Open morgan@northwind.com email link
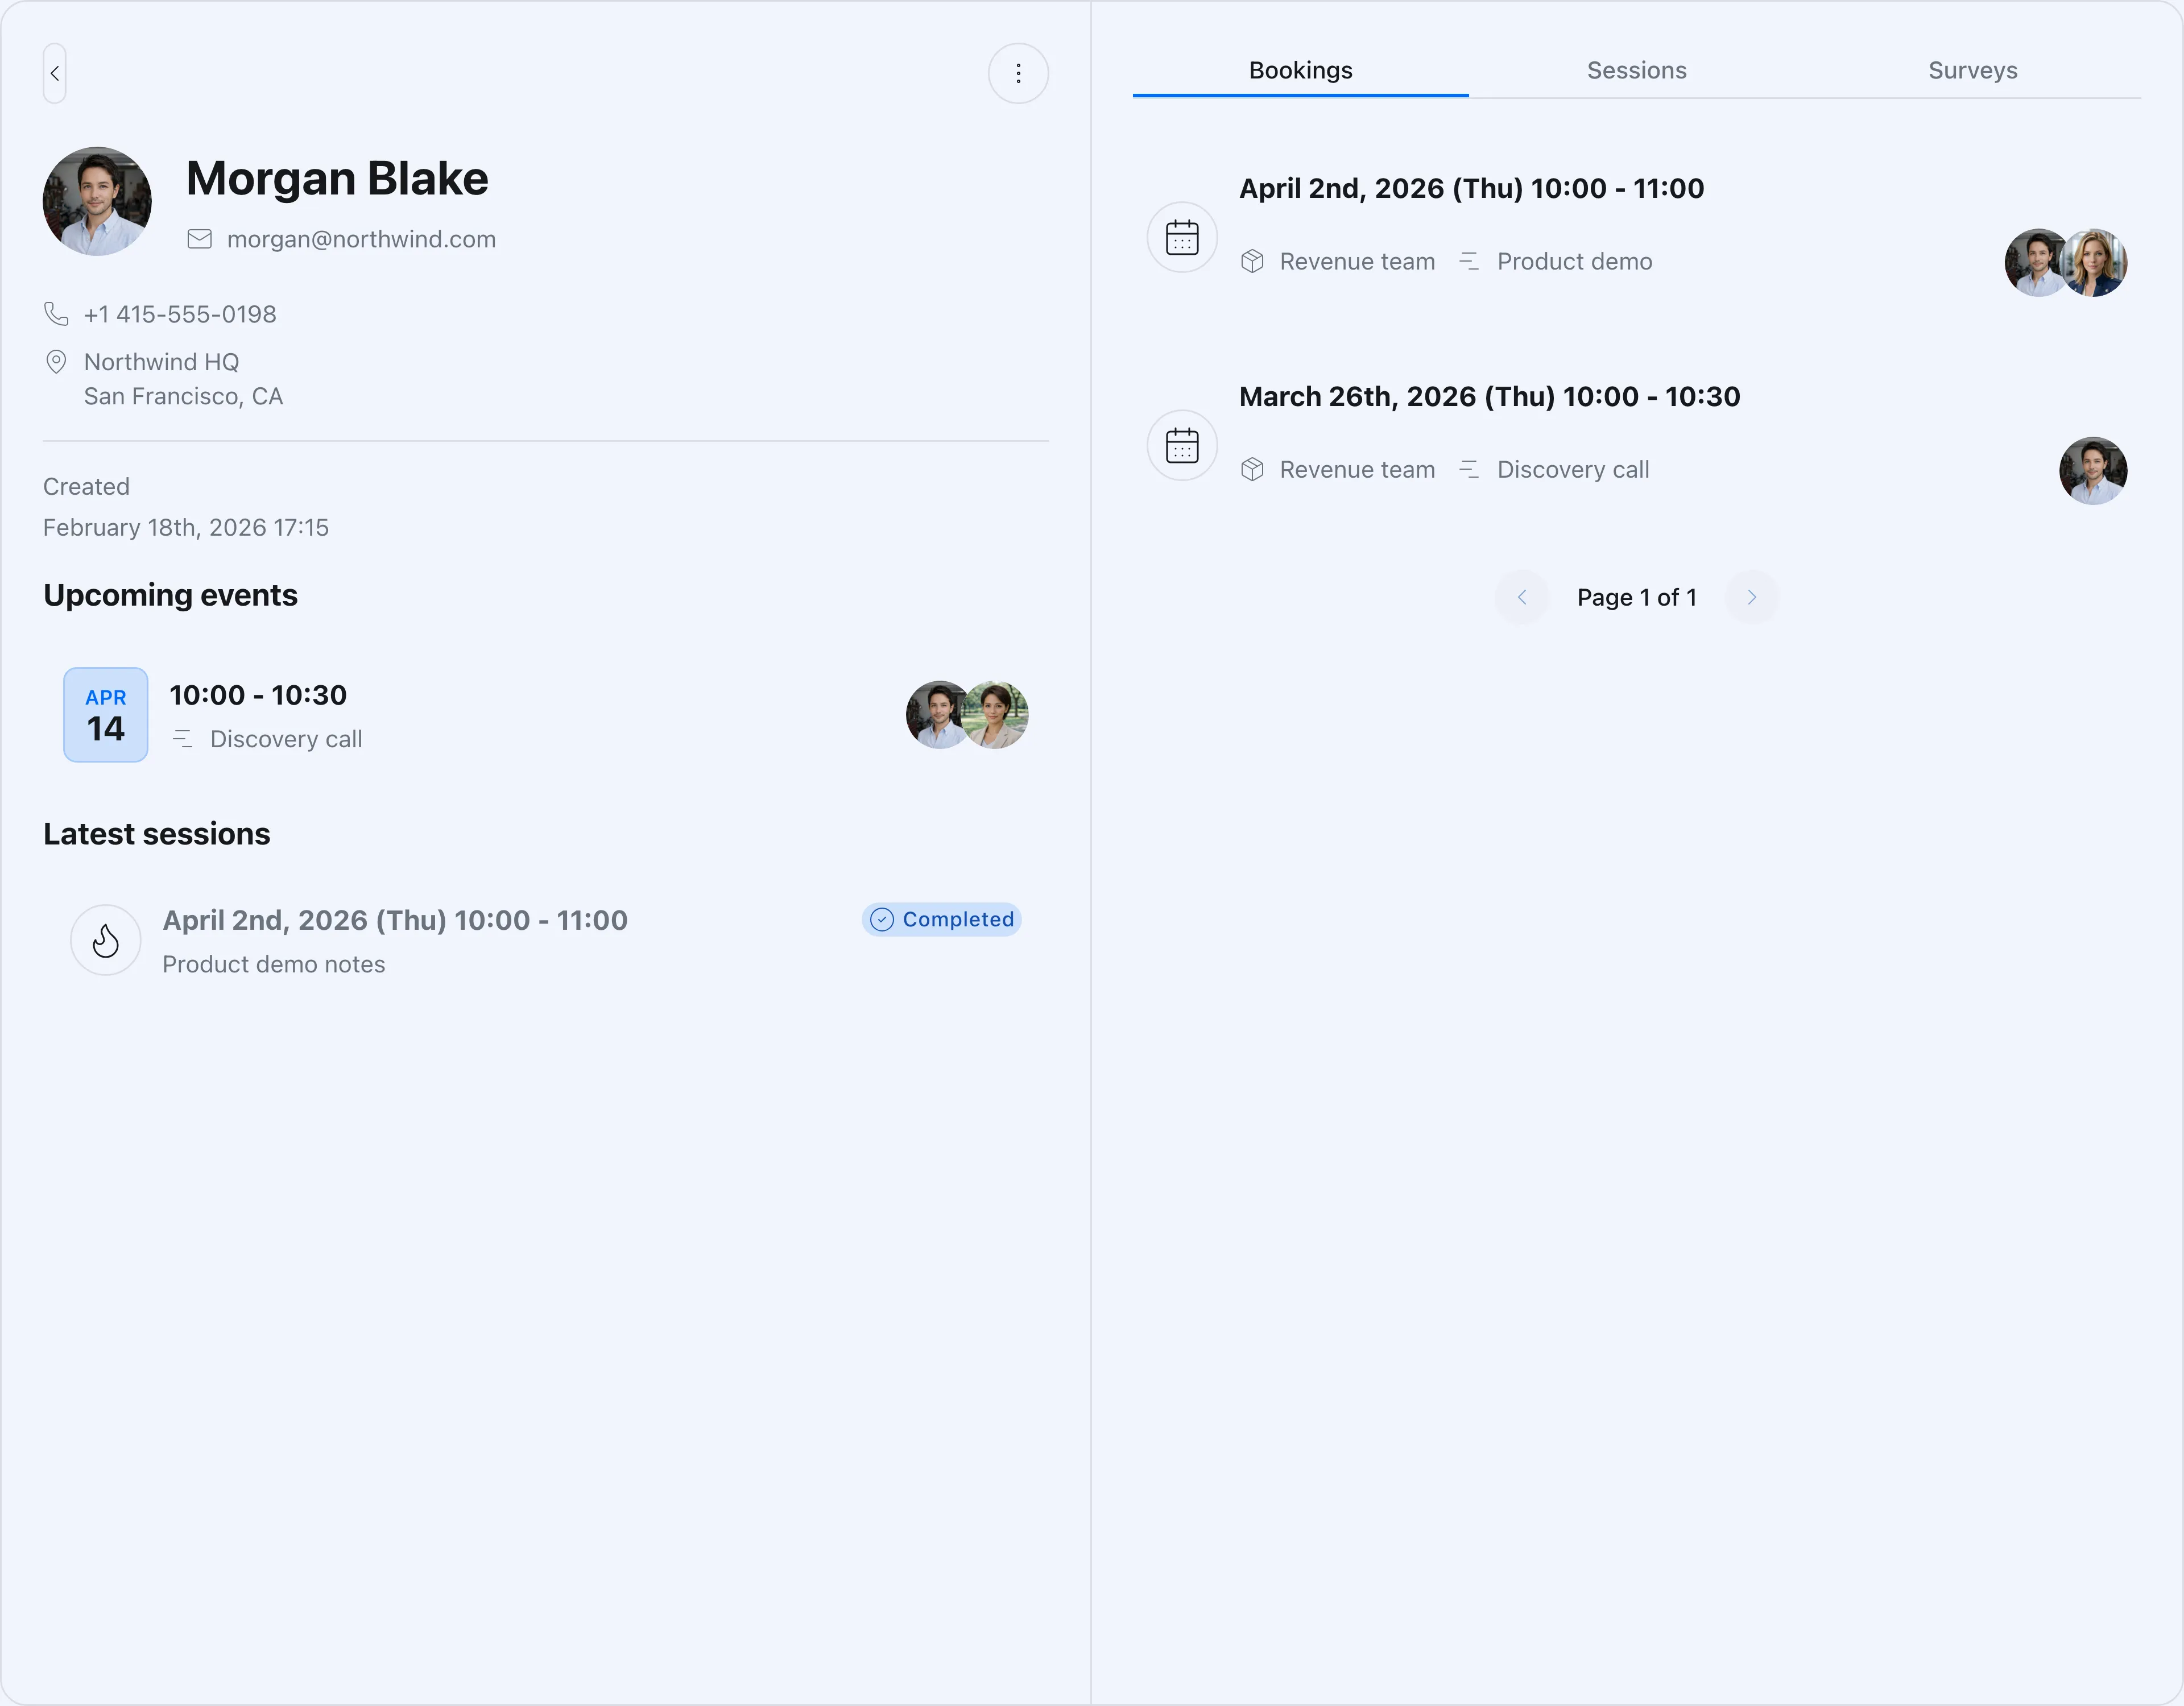Viewport: 2184px width, 1706px height. tap(361, 239)
